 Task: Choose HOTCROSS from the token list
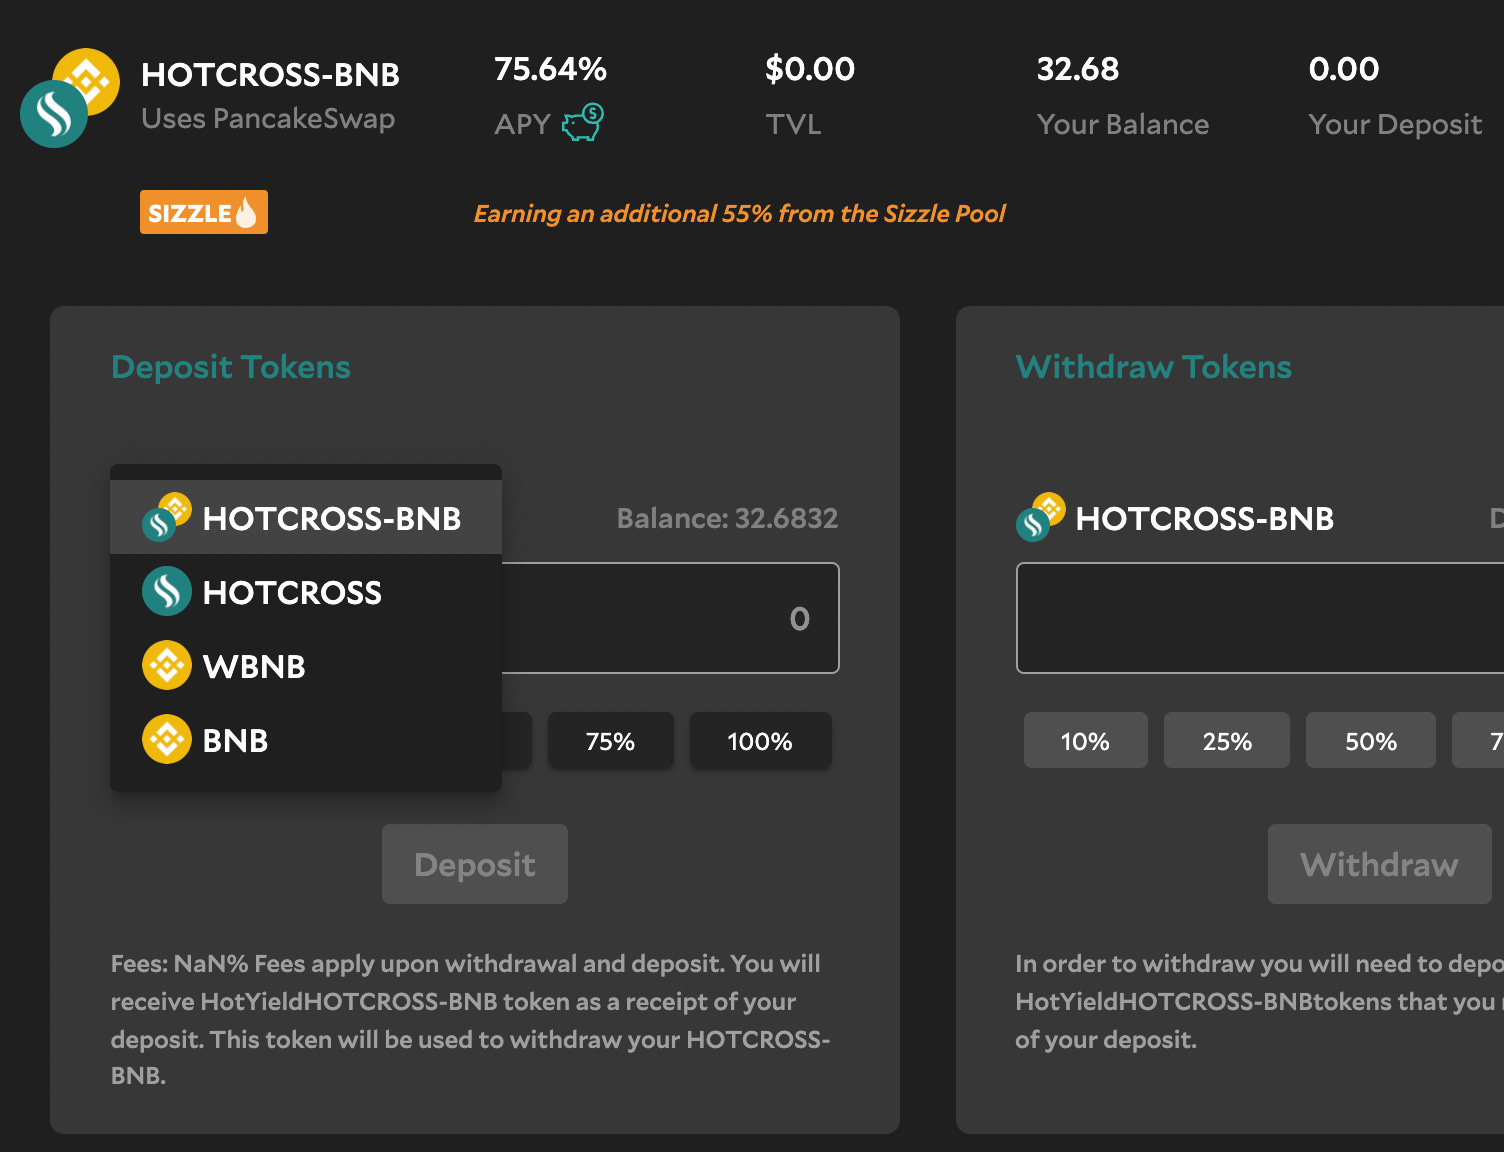point(306,591)
